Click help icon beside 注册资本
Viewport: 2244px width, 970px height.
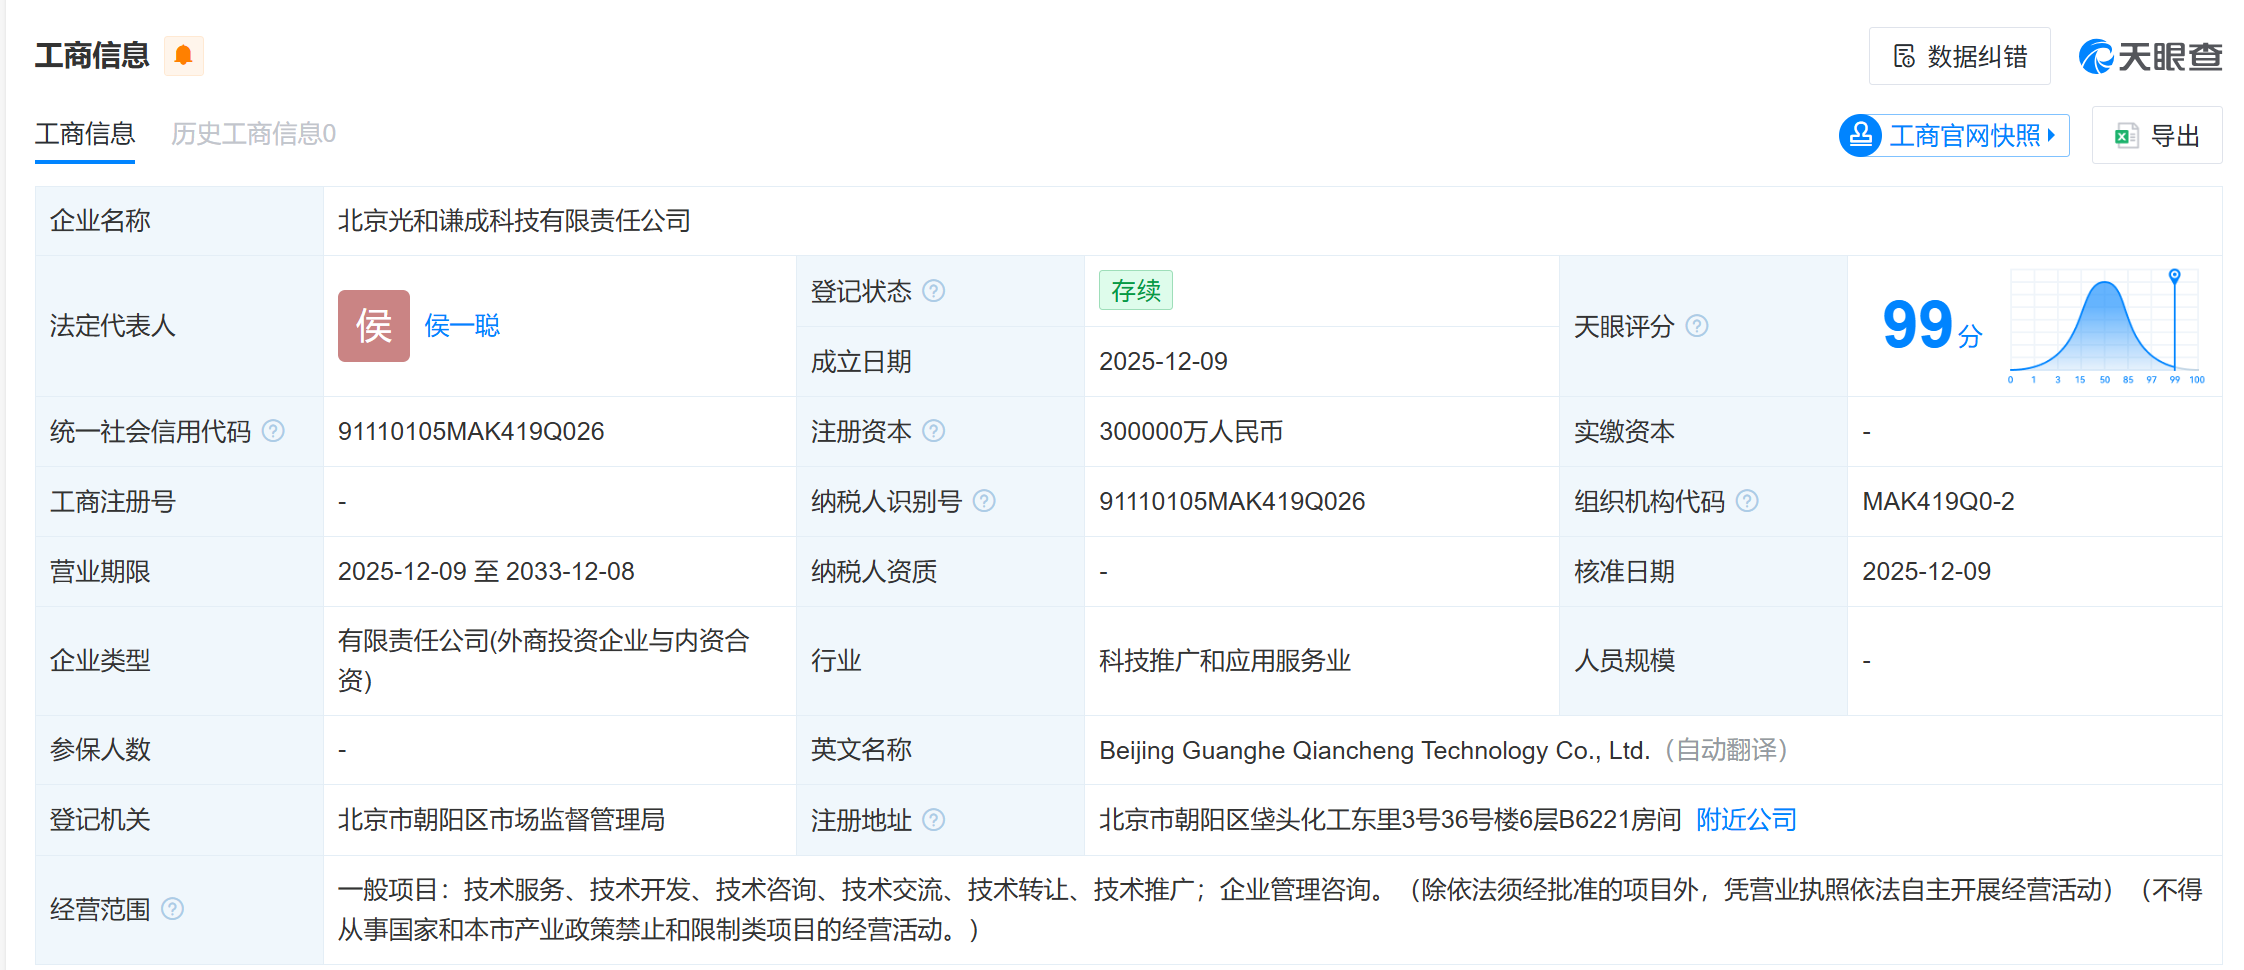pos(933,431)
